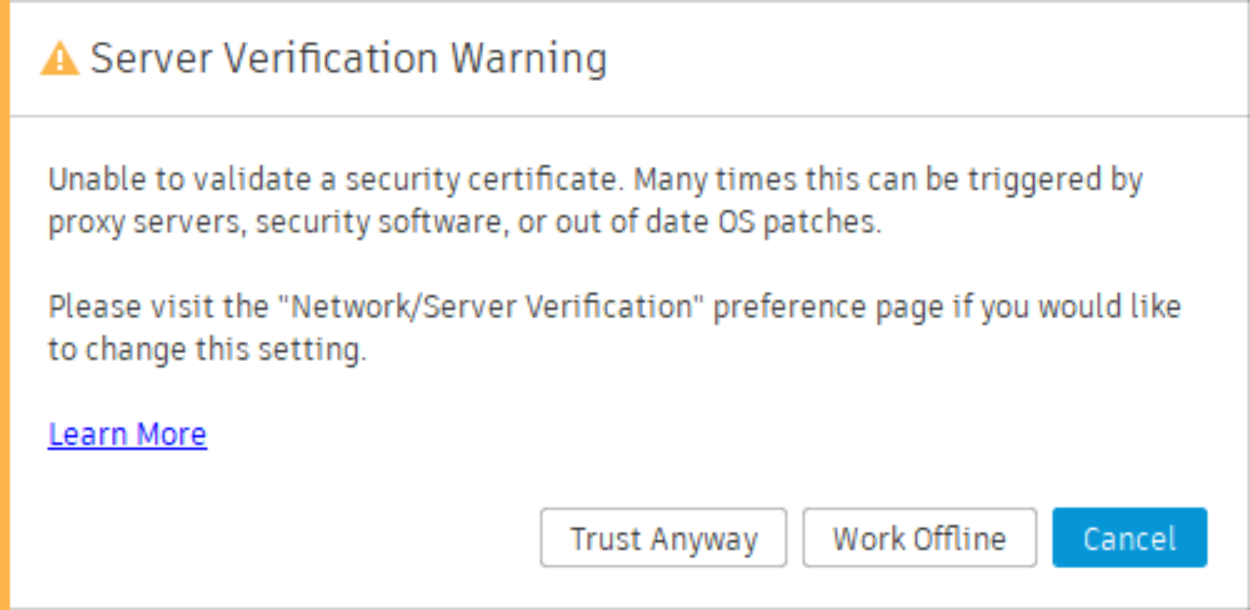
Task: Click the orange warning triangle icon
Action: (59, 60)
